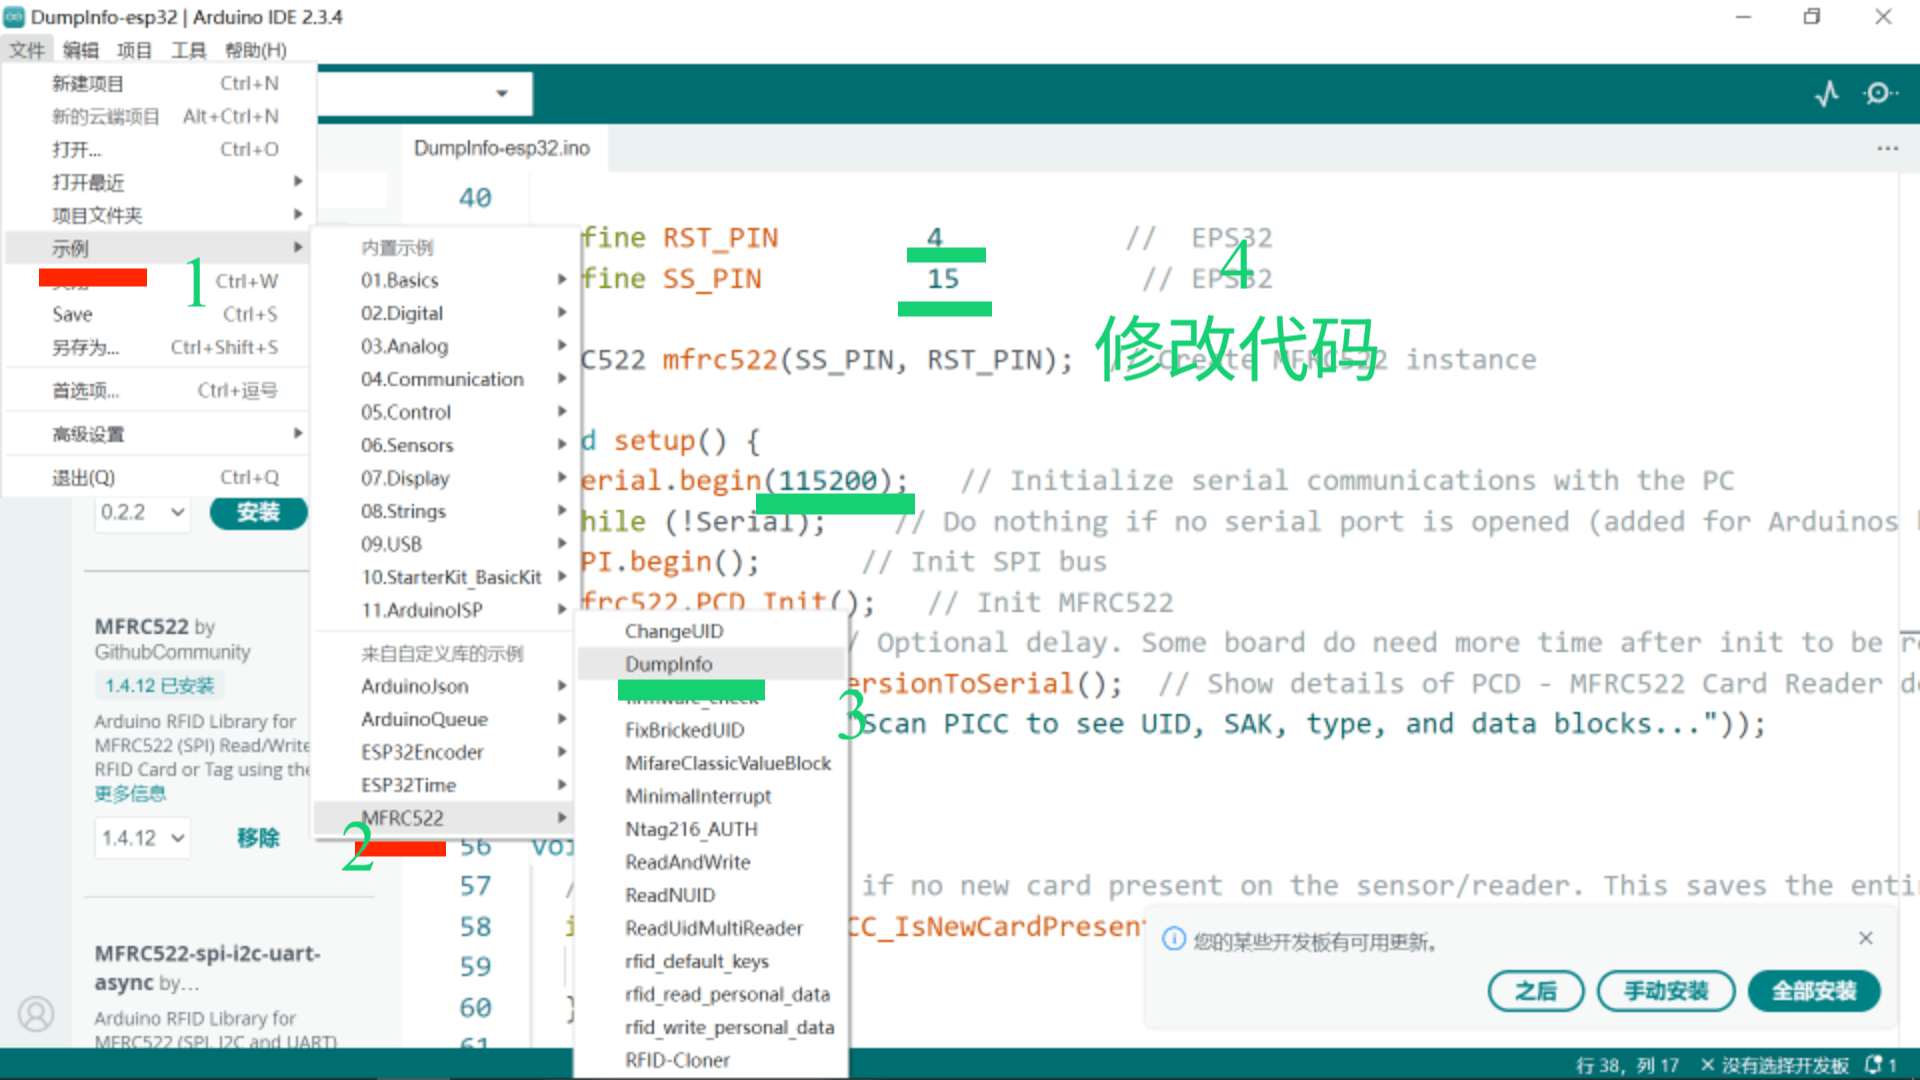Open the 1.4.12 version dropdown
Image resolution: width=1920 pixels, height=1080 pixels.
143,838
